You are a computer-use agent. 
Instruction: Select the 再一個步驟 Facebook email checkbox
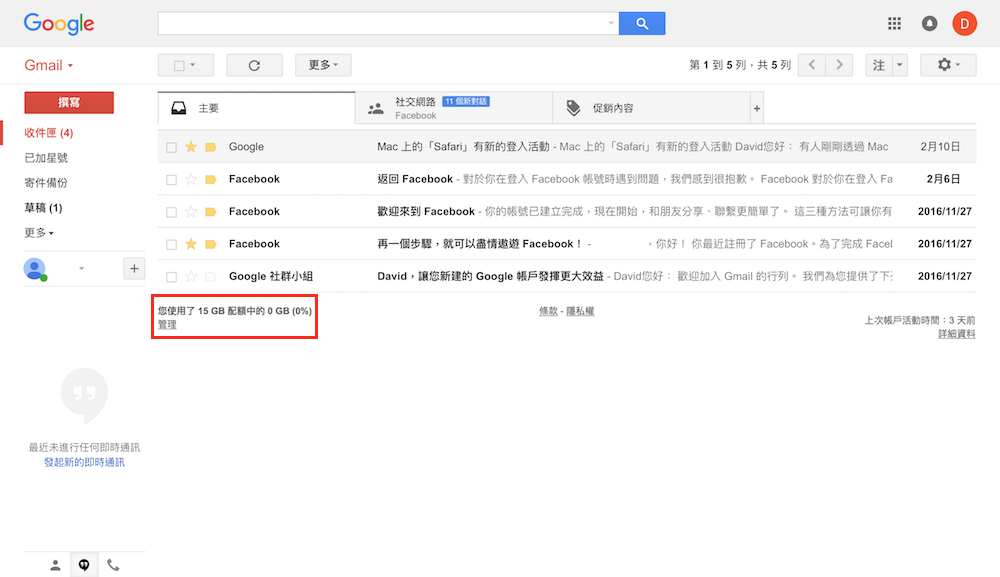click(171, 245)
